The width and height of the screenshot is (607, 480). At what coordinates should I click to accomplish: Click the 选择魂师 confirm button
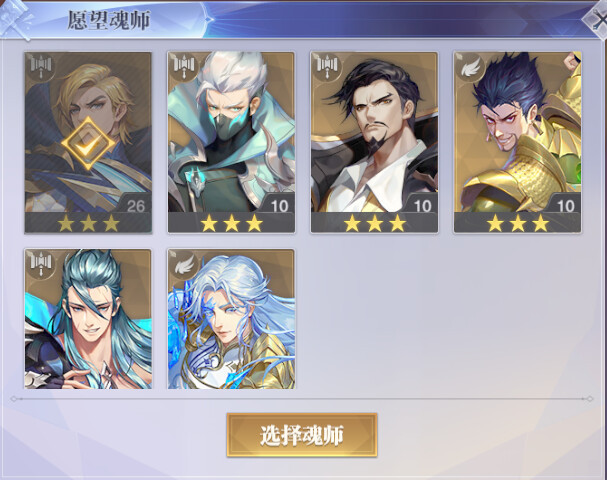coord(302,435)
